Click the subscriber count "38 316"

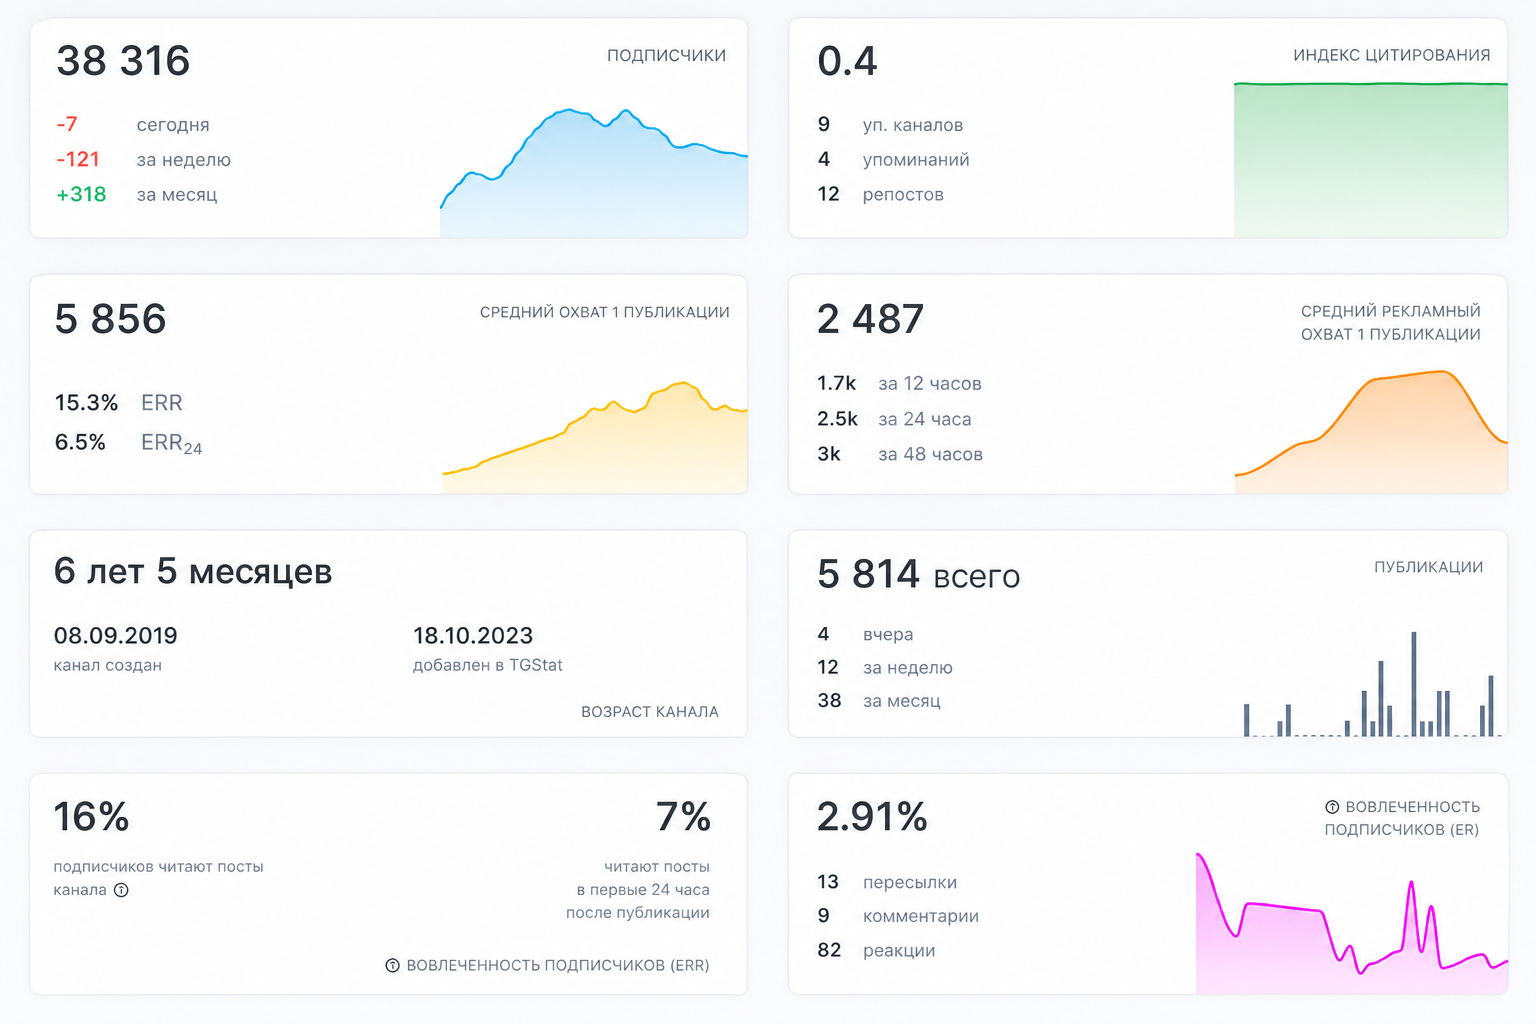pyautogui.click(x=123, y=61)
